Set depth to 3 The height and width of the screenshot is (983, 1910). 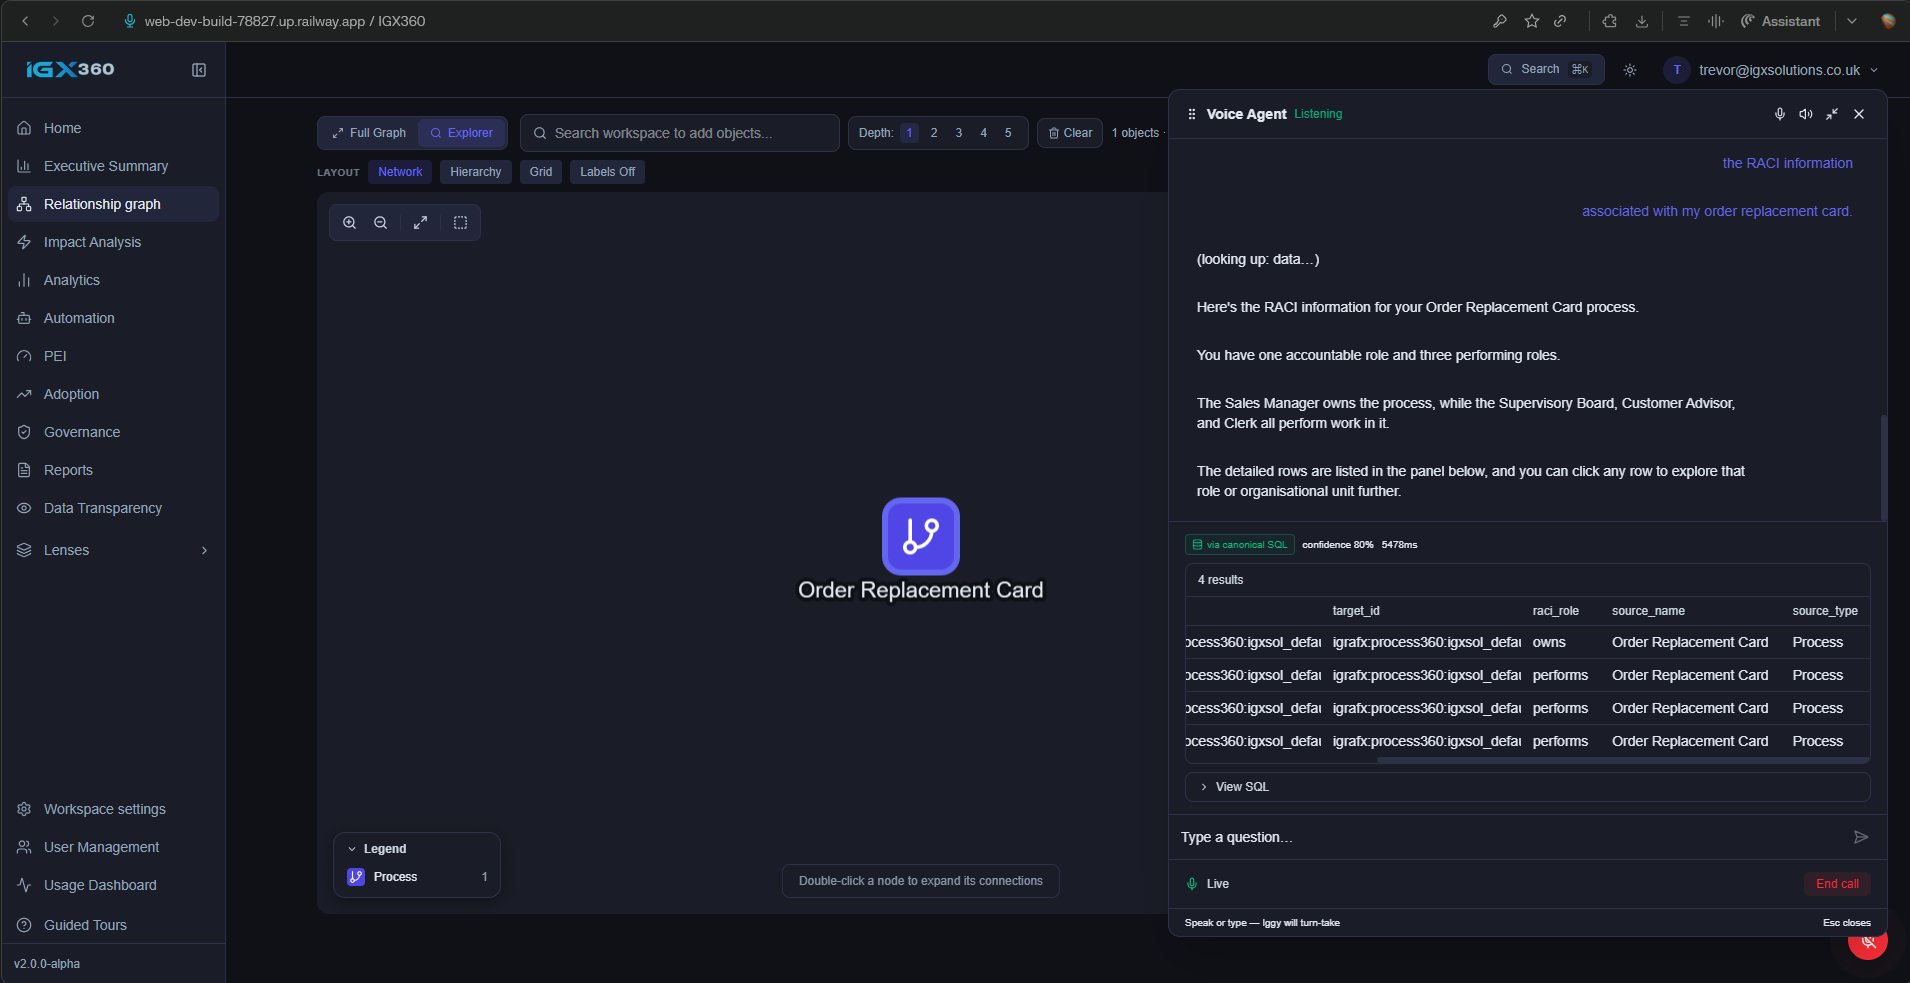(x=959, y=133)
